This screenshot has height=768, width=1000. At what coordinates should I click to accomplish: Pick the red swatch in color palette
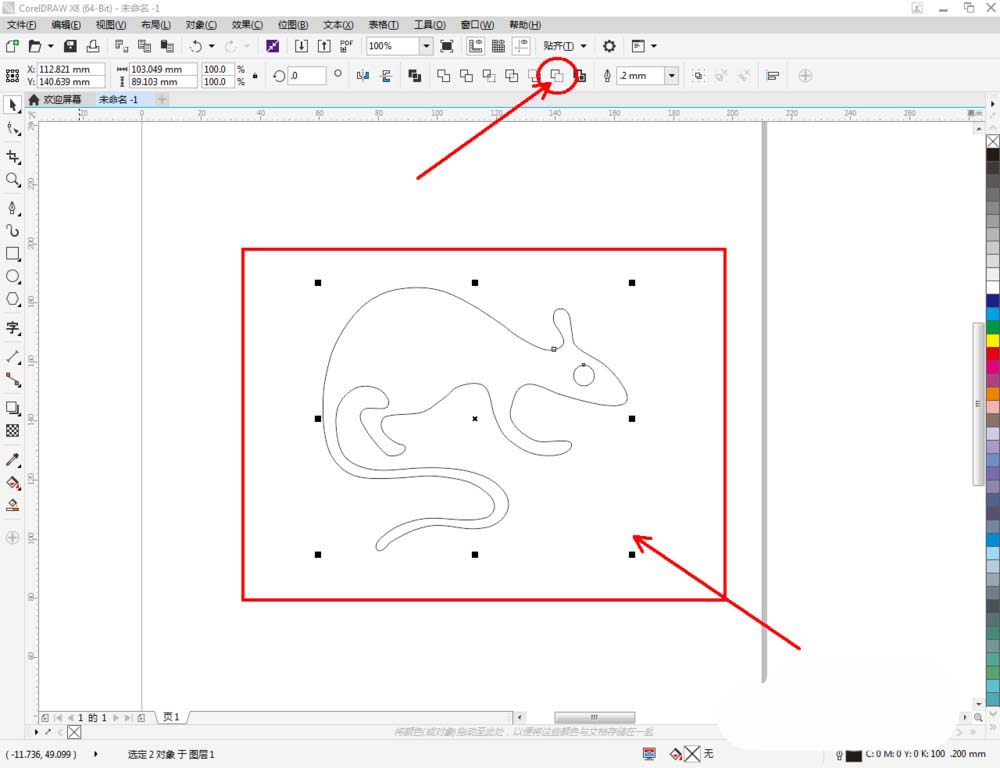[x=993, y=353]
